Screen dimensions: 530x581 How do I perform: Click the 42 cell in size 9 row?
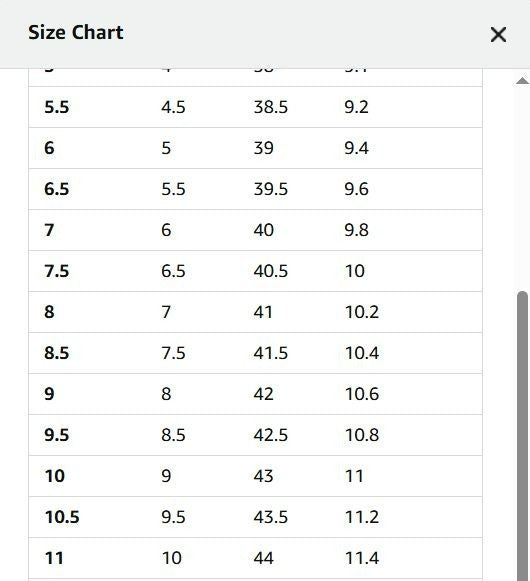tap(264, 394)
